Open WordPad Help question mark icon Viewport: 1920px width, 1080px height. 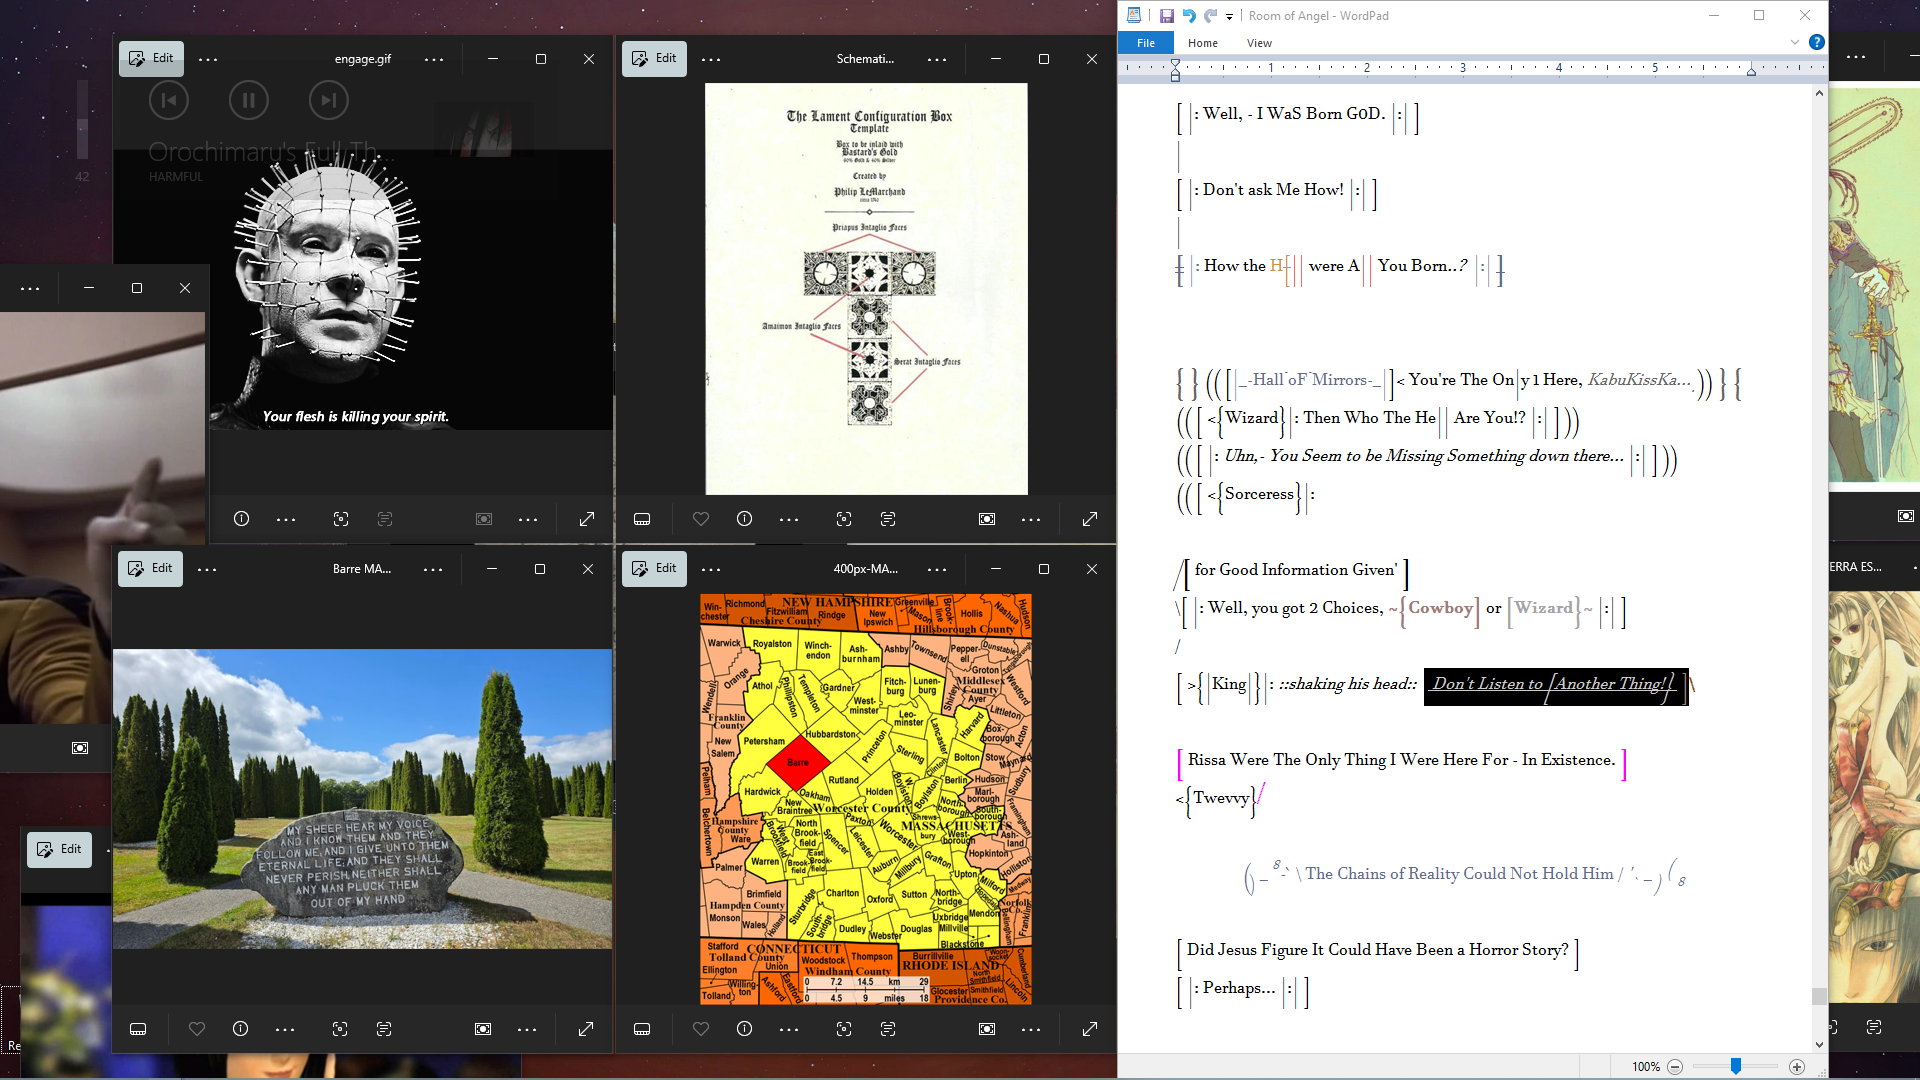[1816, 42]
